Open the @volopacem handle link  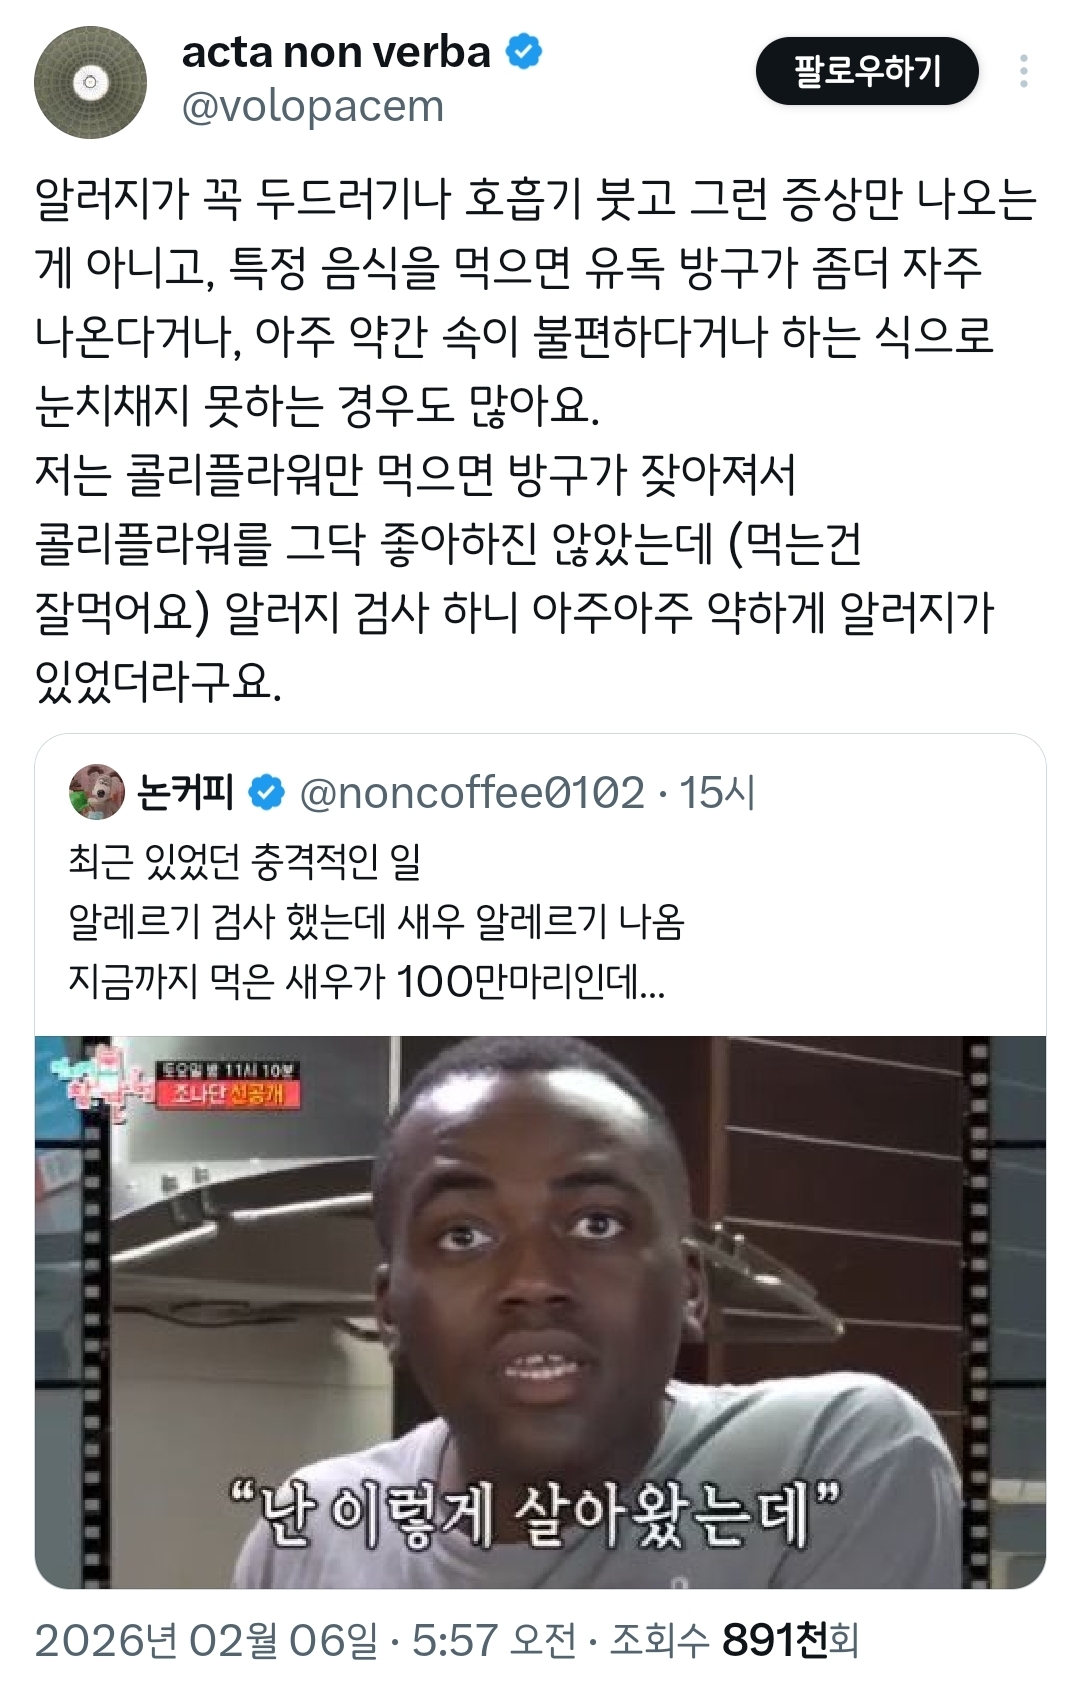312,106
